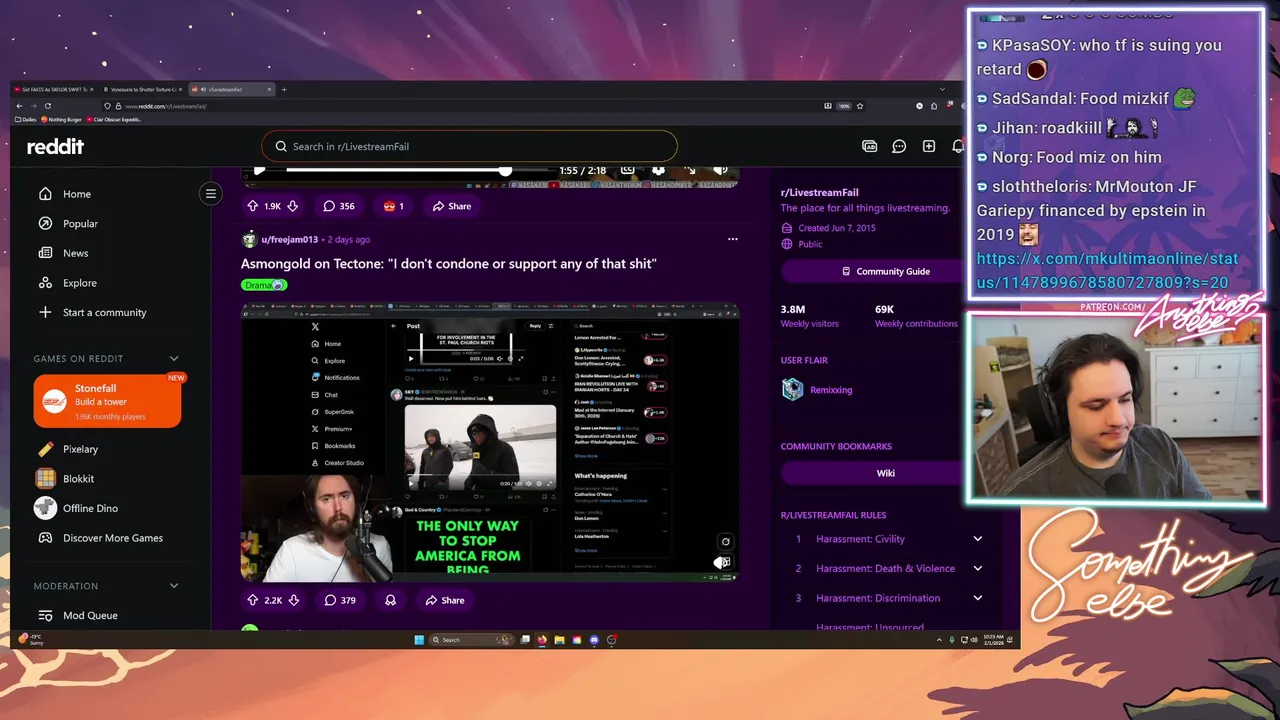Toggle mute on the upper video player
The width and height of the screenshot is (1280, 720).
tap(720, 170)
